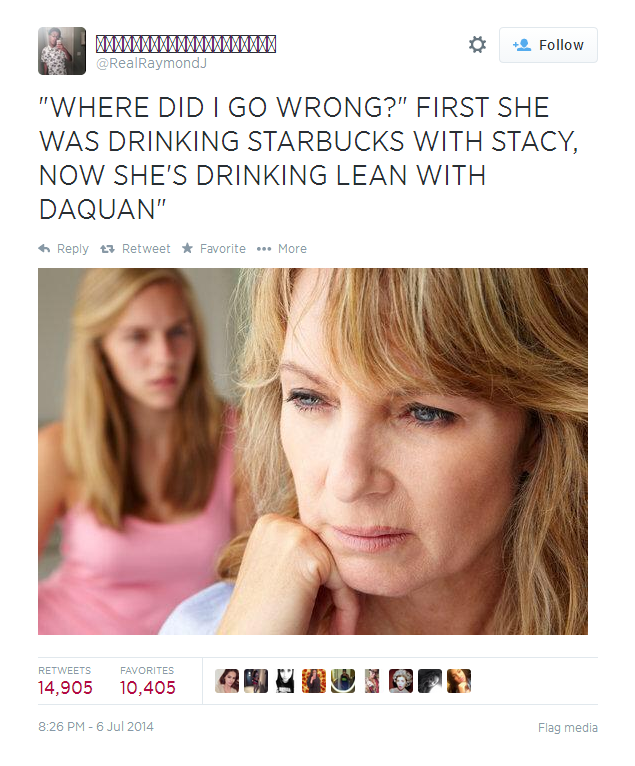Screen dimensions: 635x766
Task: View the 10,405 favorites list
Action: [x=147, y=687]
